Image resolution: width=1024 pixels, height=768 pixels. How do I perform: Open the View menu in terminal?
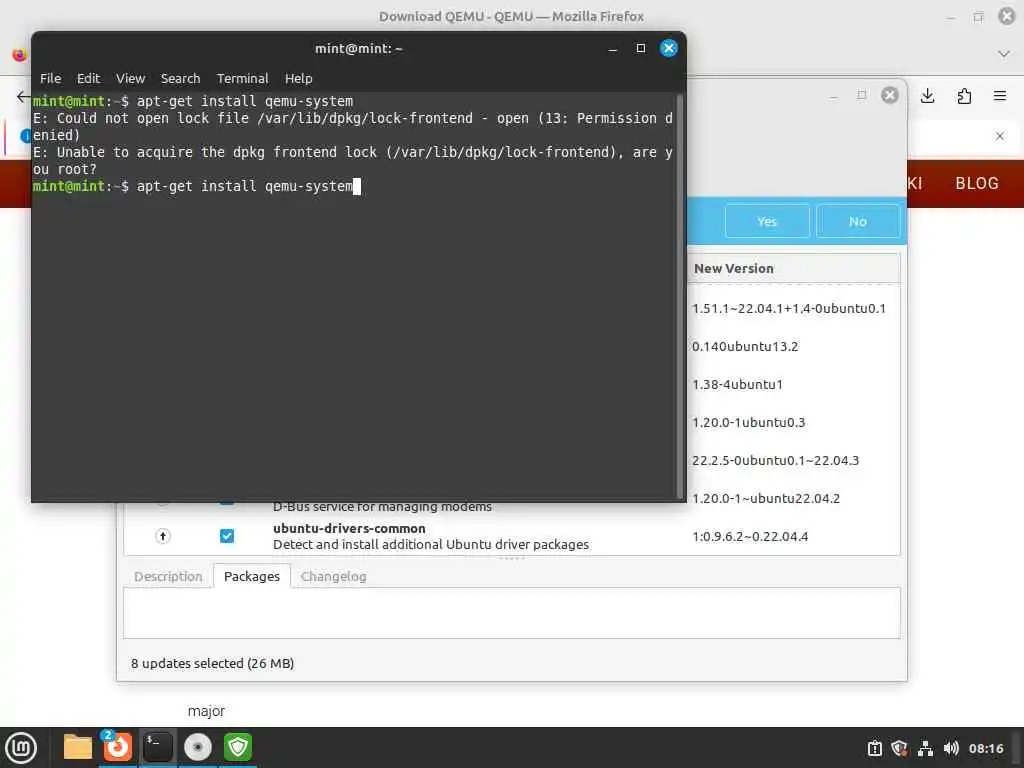[131, 78]
